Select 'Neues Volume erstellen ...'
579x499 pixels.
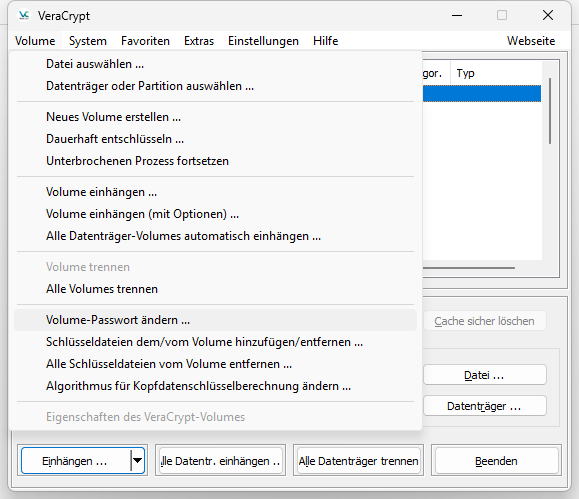pos(215,117)
